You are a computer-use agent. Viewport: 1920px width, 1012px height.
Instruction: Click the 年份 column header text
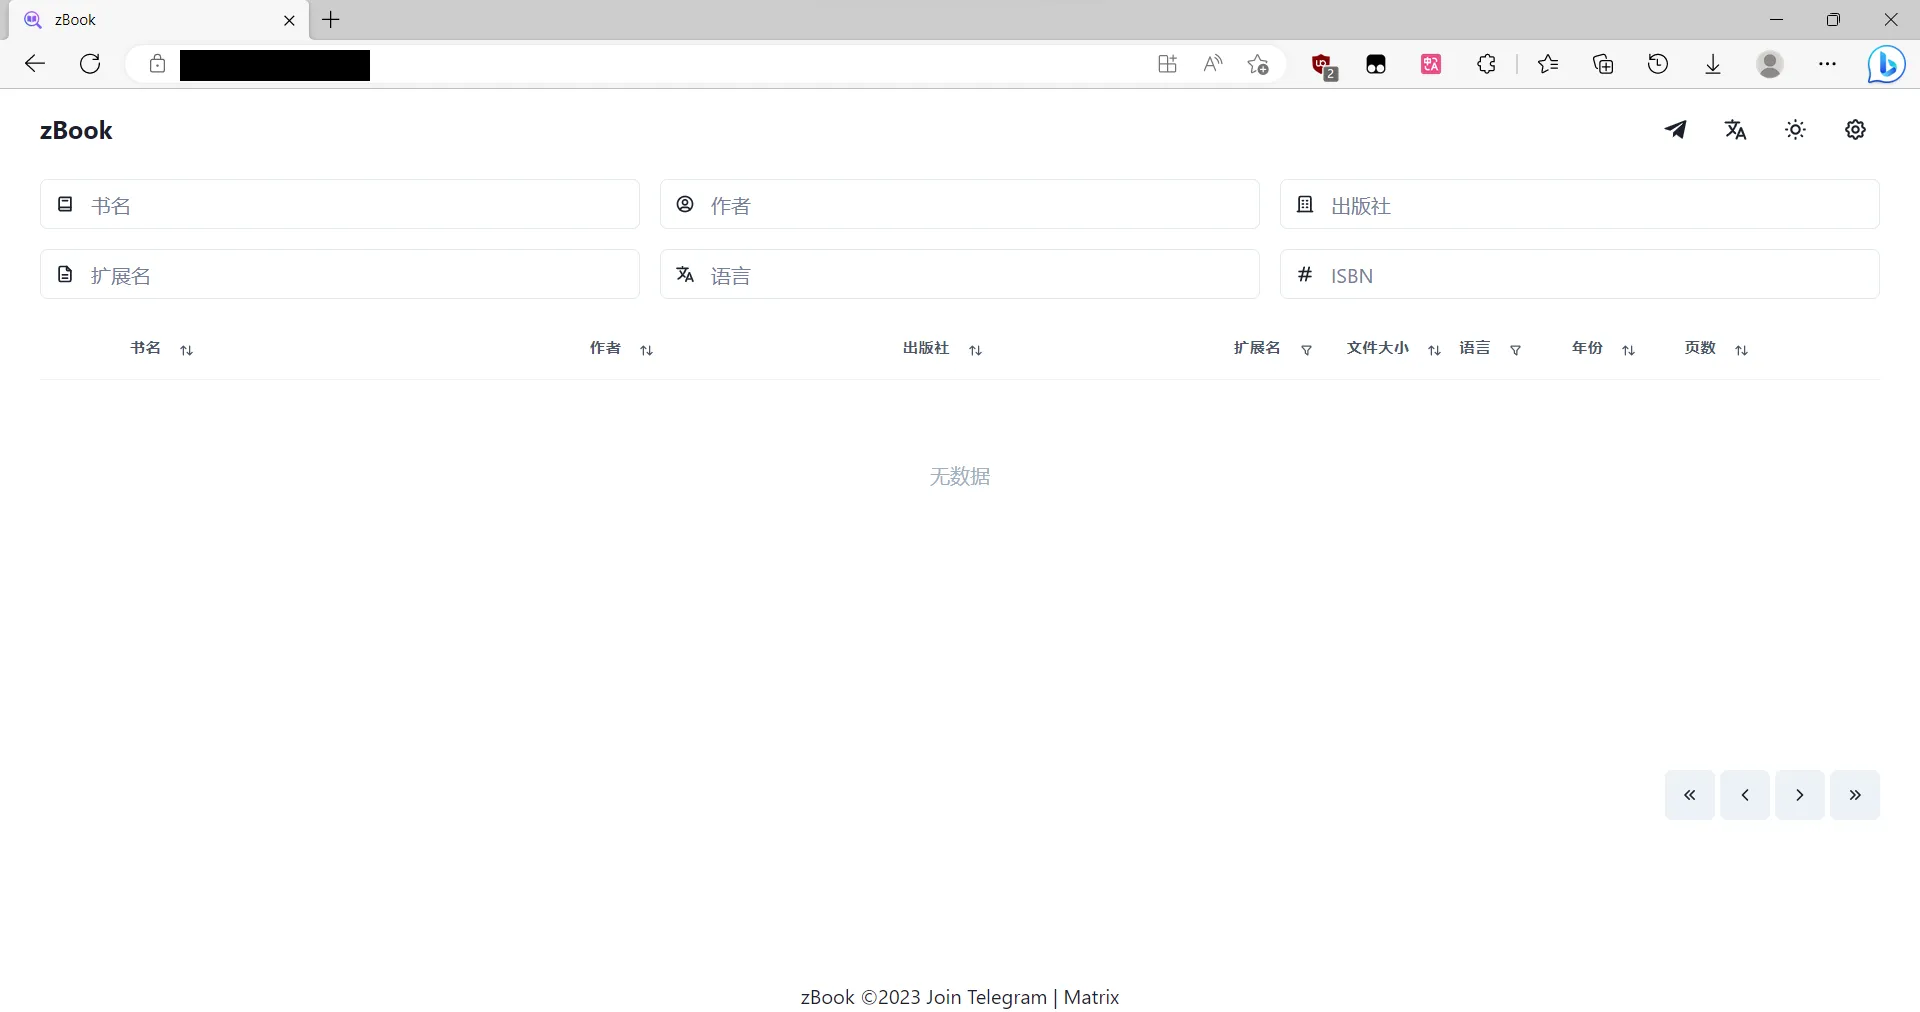1587,348
